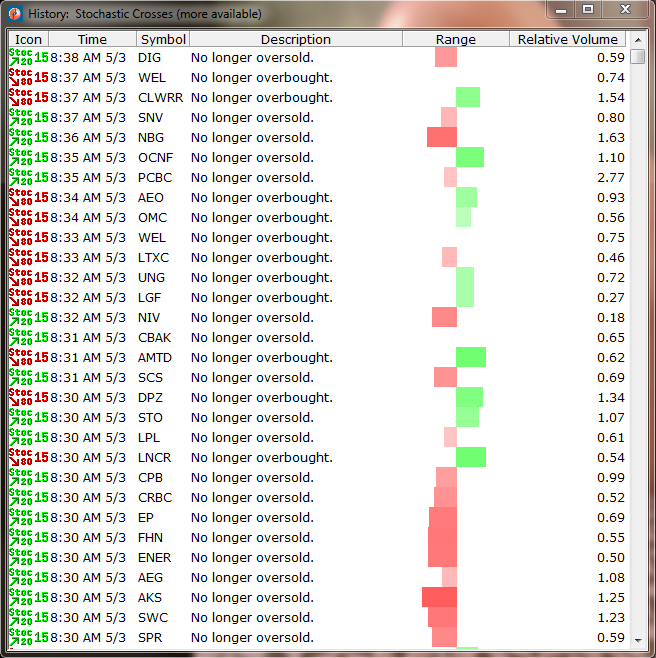This screenshot has width=656, height=658.
Task: Click the stochastic icon in the CLWRR row
Action: pyautogui.click(x=28, y=97)
